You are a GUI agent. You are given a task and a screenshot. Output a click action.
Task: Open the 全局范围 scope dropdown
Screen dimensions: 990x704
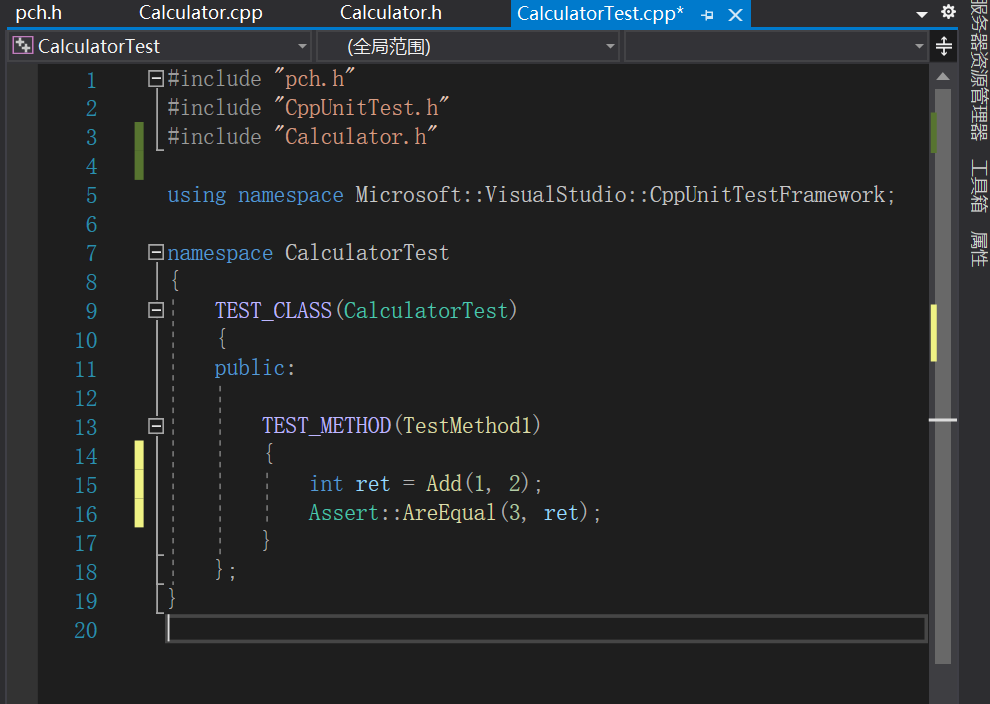pyautogui.click(x=468, y=46)
